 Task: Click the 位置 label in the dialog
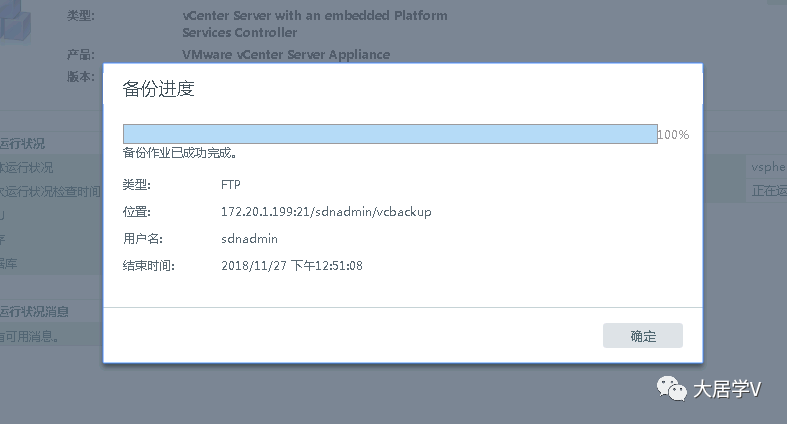click(x=135, y=212)
